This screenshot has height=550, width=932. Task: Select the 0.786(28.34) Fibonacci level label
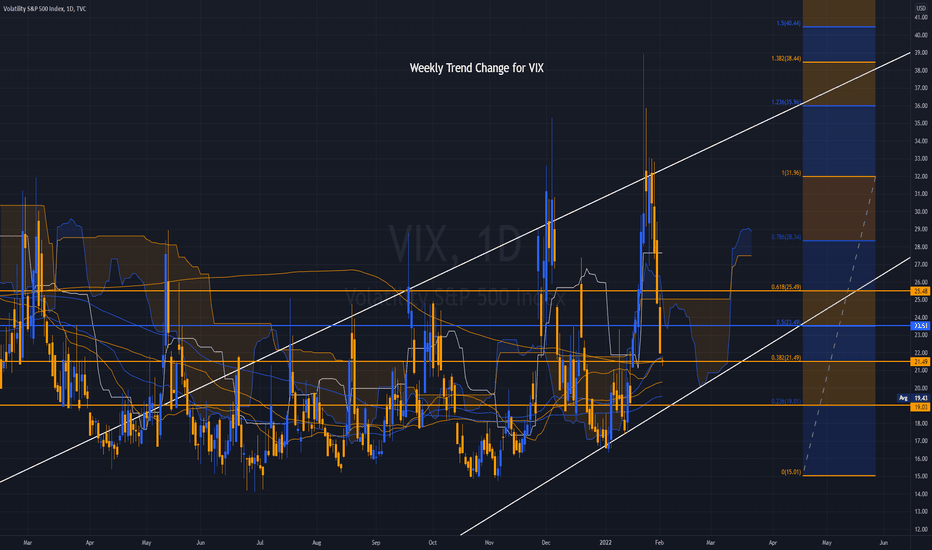point(786,237)
